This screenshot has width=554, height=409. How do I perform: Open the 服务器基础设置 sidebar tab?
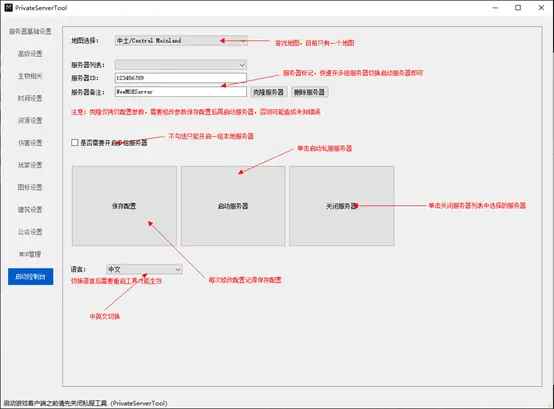click(x=30, y=31)
